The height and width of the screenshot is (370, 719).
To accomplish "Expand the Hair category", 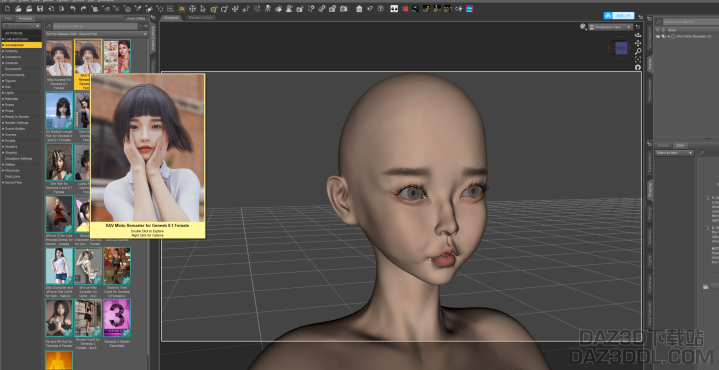I will 3,87.
